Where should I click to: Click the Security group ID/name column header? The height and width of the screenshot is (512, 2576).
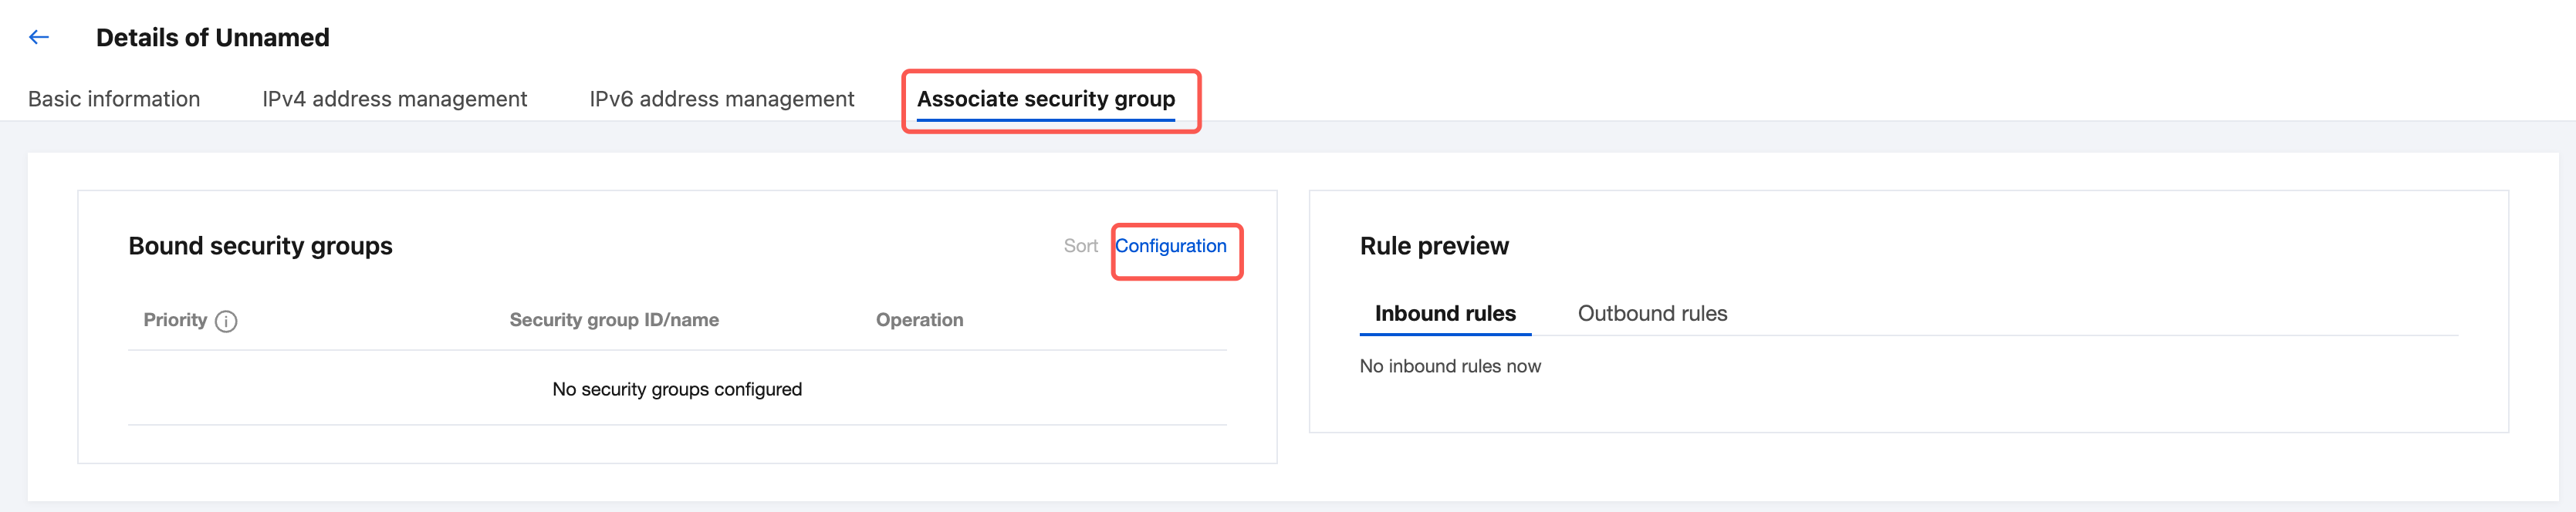click(x=614, y=320)
